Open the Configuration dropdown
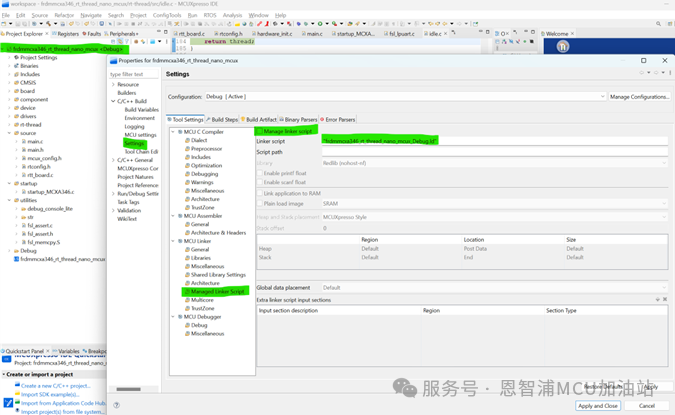Viewport: 675px width, 415px height. coord(405,97)
